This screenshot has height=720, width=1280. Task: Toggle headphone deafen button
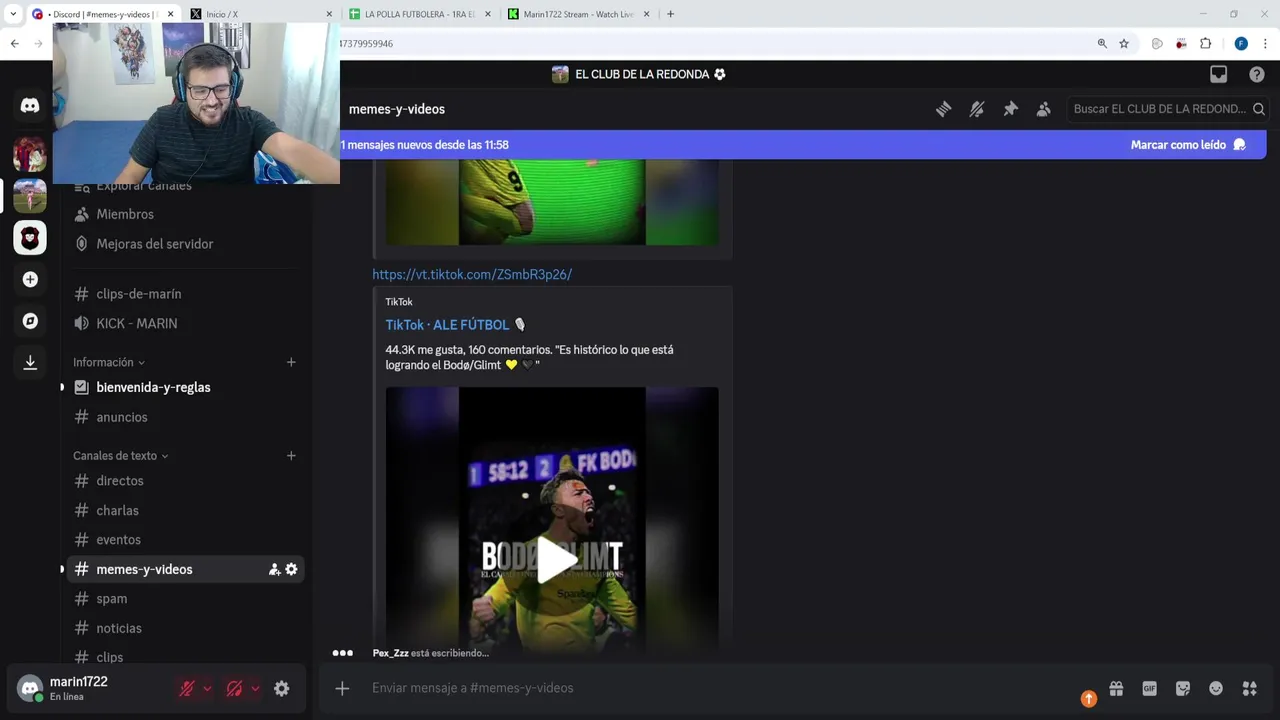[234, 688]
